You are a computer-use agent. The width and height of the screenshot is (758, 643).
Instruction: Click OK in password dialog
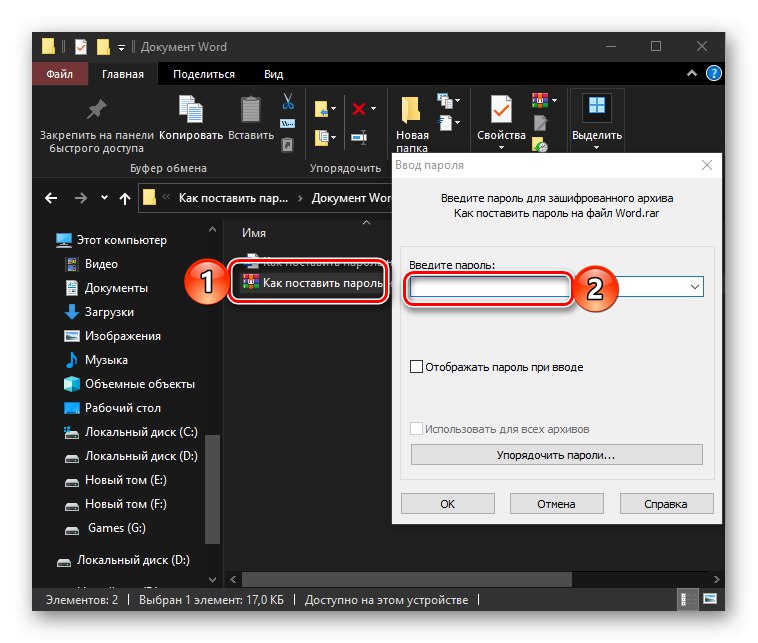[448, 504]
